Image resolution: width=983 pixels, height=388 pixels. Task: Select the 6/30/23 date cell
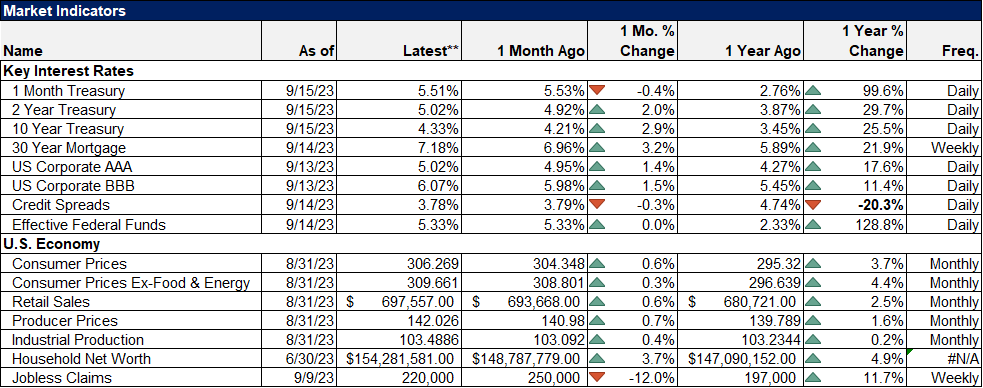(x=299, y=359)
